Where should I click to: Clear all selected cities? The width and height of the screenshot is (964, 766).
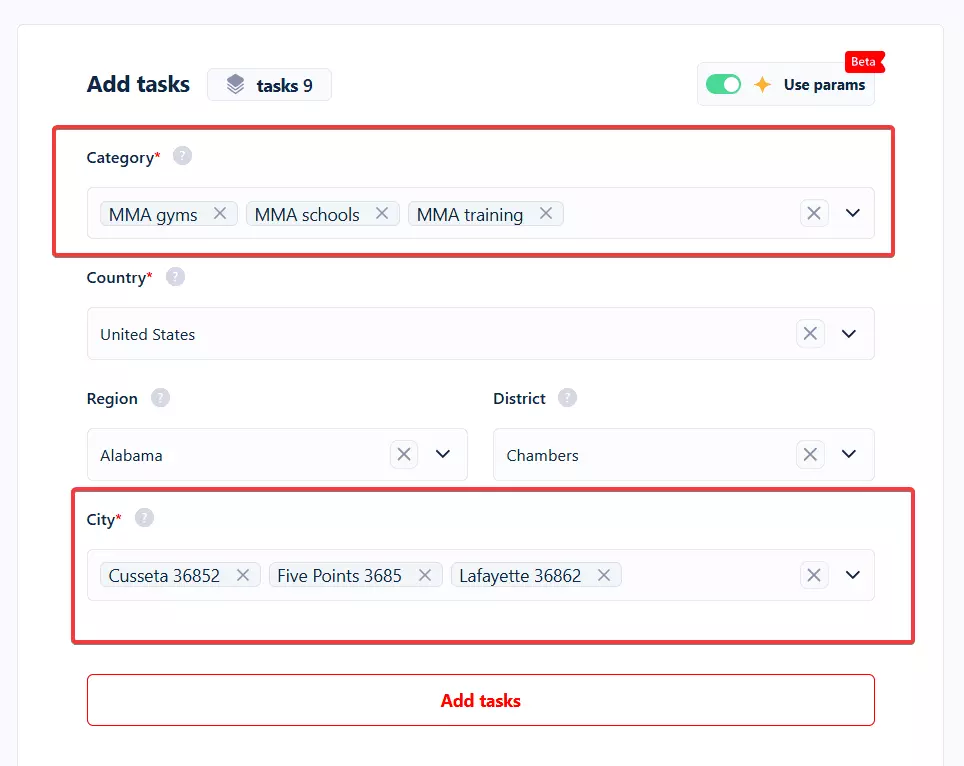[814, 575]
